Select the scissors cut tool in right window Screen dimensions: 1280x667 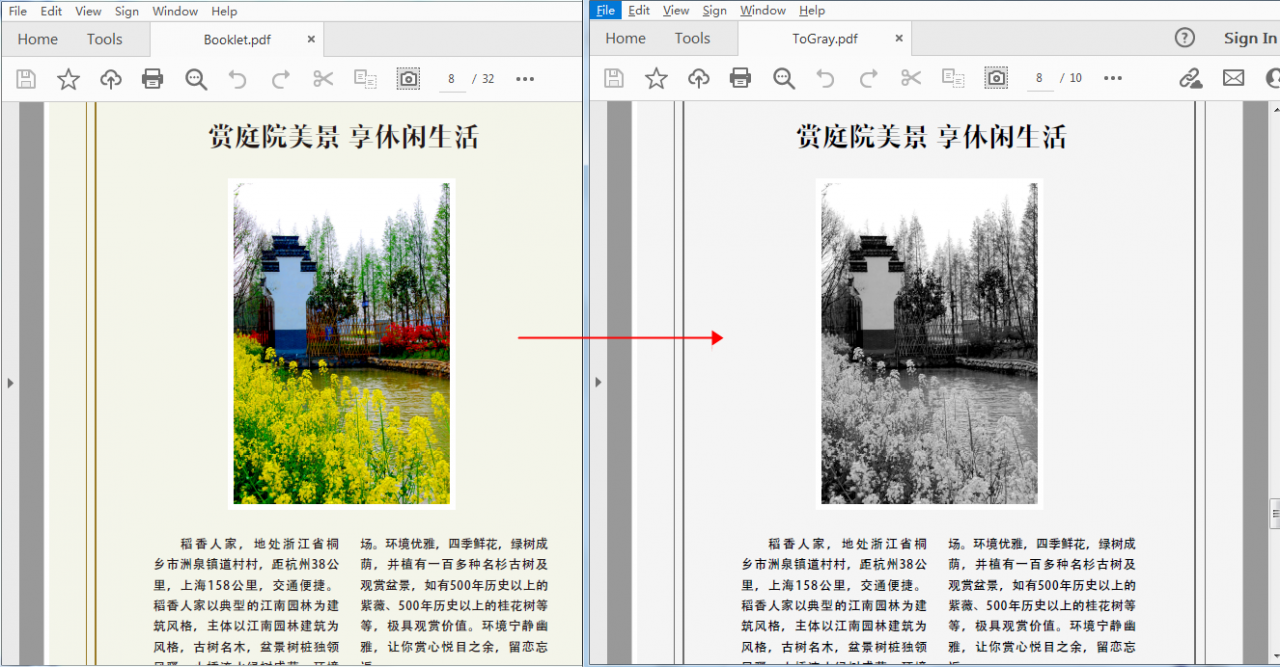pyautogui.click(x=910, y=77)
